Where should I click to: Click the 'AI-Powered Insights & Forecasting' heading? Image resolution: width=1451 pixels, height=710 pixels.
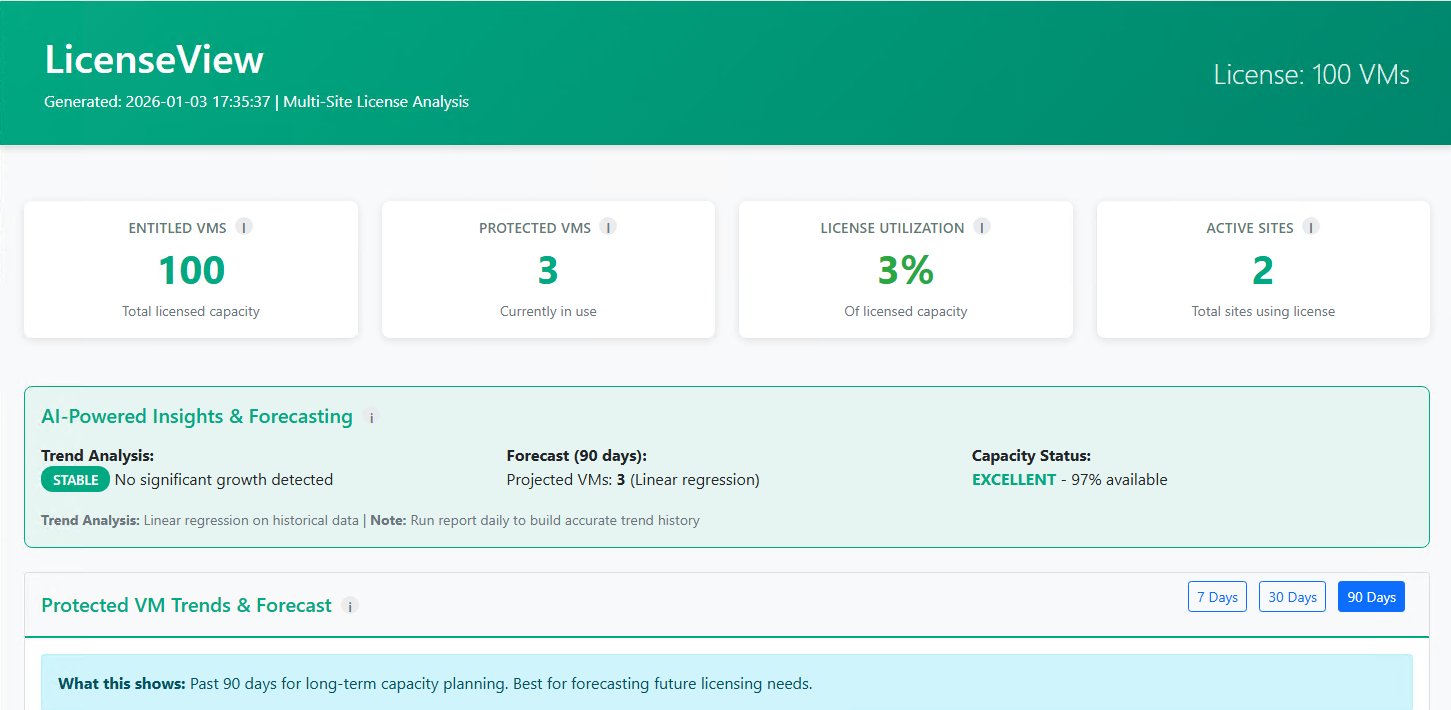(x=197, y=417)
